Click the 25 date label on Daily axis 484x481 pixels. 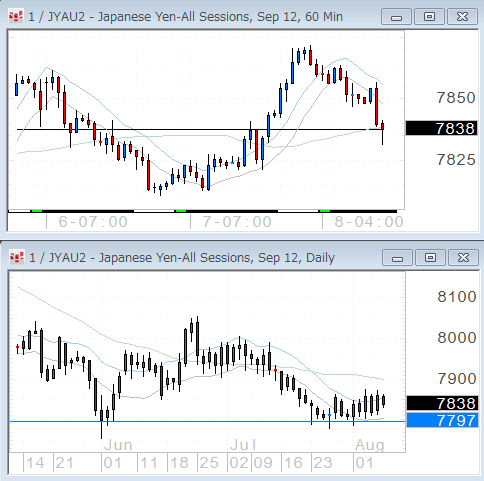209,463
